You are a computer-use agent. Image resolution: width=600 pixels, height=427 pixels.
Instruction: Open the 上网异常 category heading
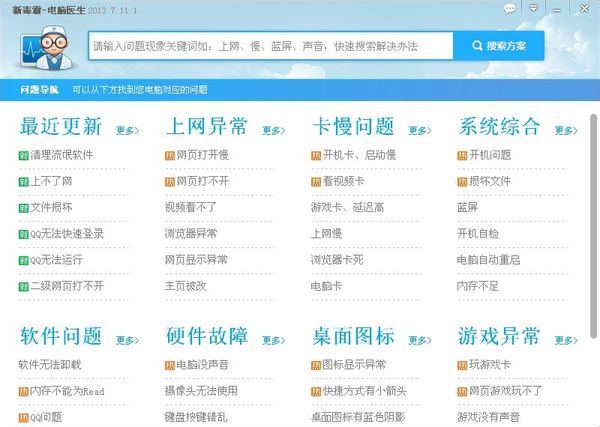coord(207,127)
